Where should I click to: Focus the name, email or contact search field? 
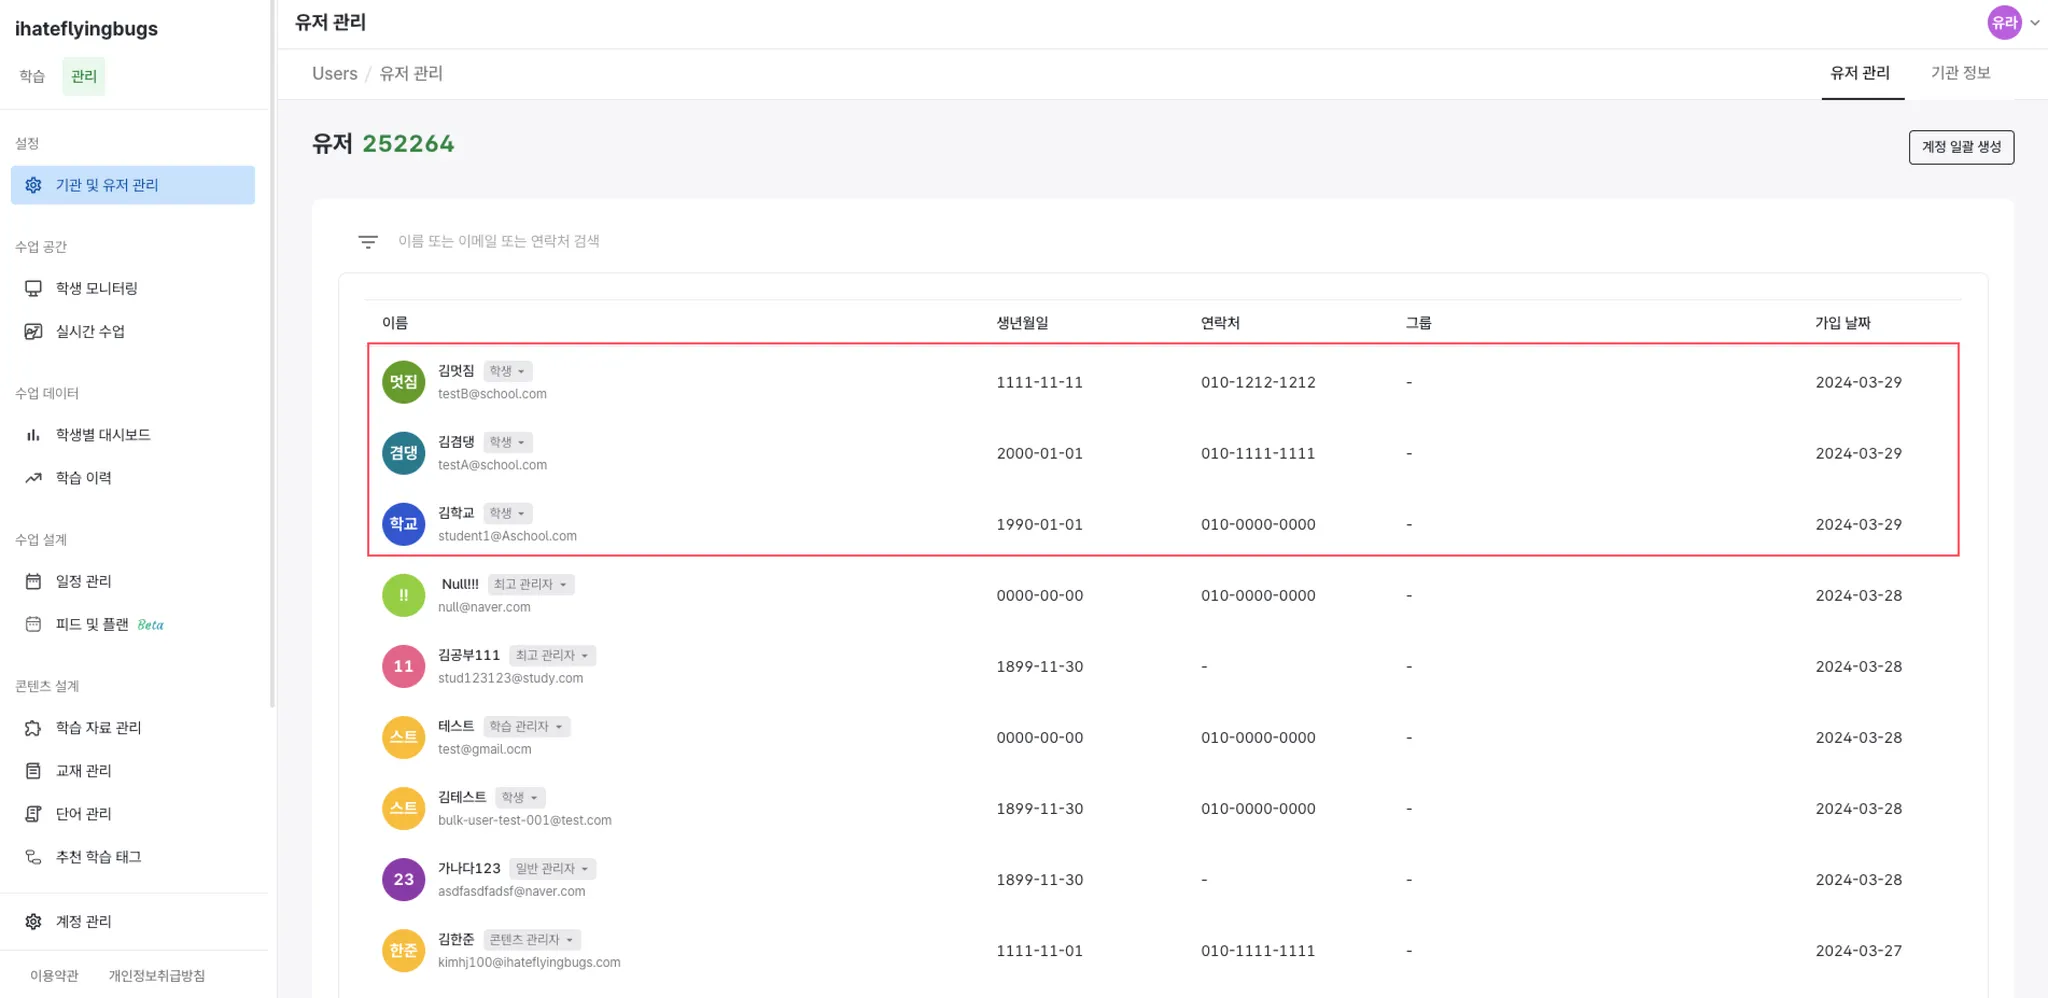(499, 241)
